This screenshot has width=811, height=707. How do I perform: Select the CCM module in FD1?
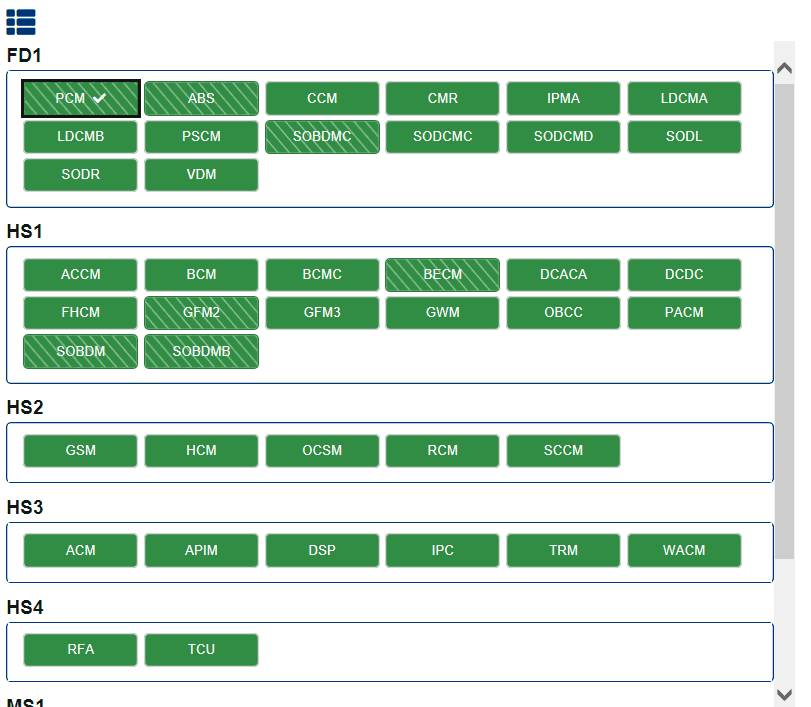tap(322, 98)
